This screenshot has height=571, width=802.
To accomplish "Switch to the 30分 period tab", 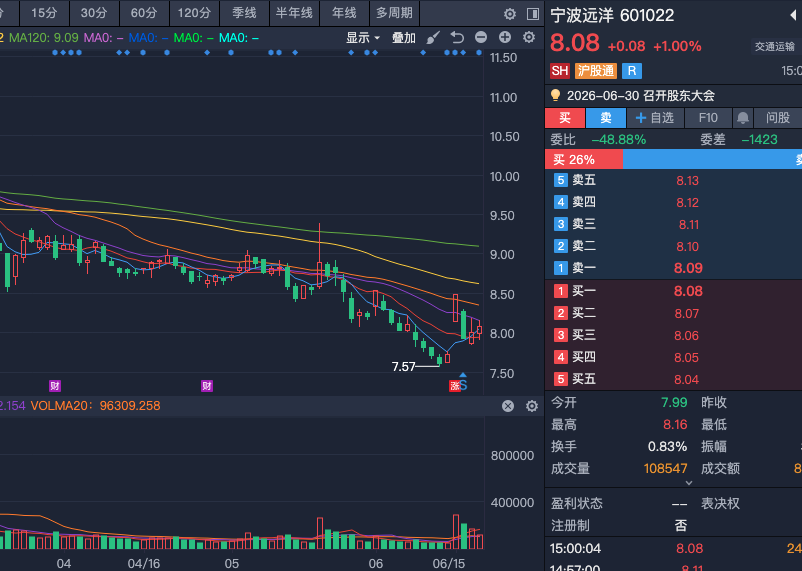I will 94,13.
